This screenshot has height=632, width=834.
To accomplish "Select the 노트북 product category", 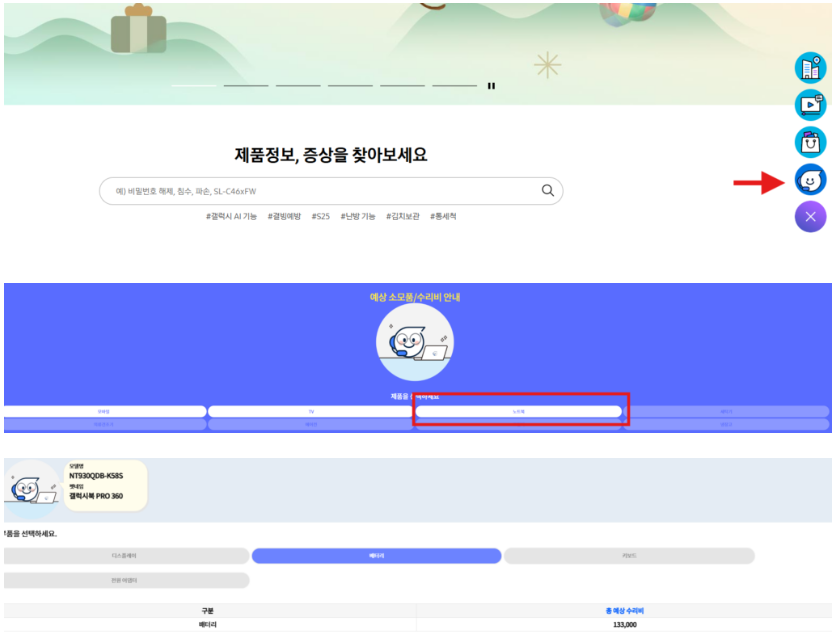I will (518, 411).
